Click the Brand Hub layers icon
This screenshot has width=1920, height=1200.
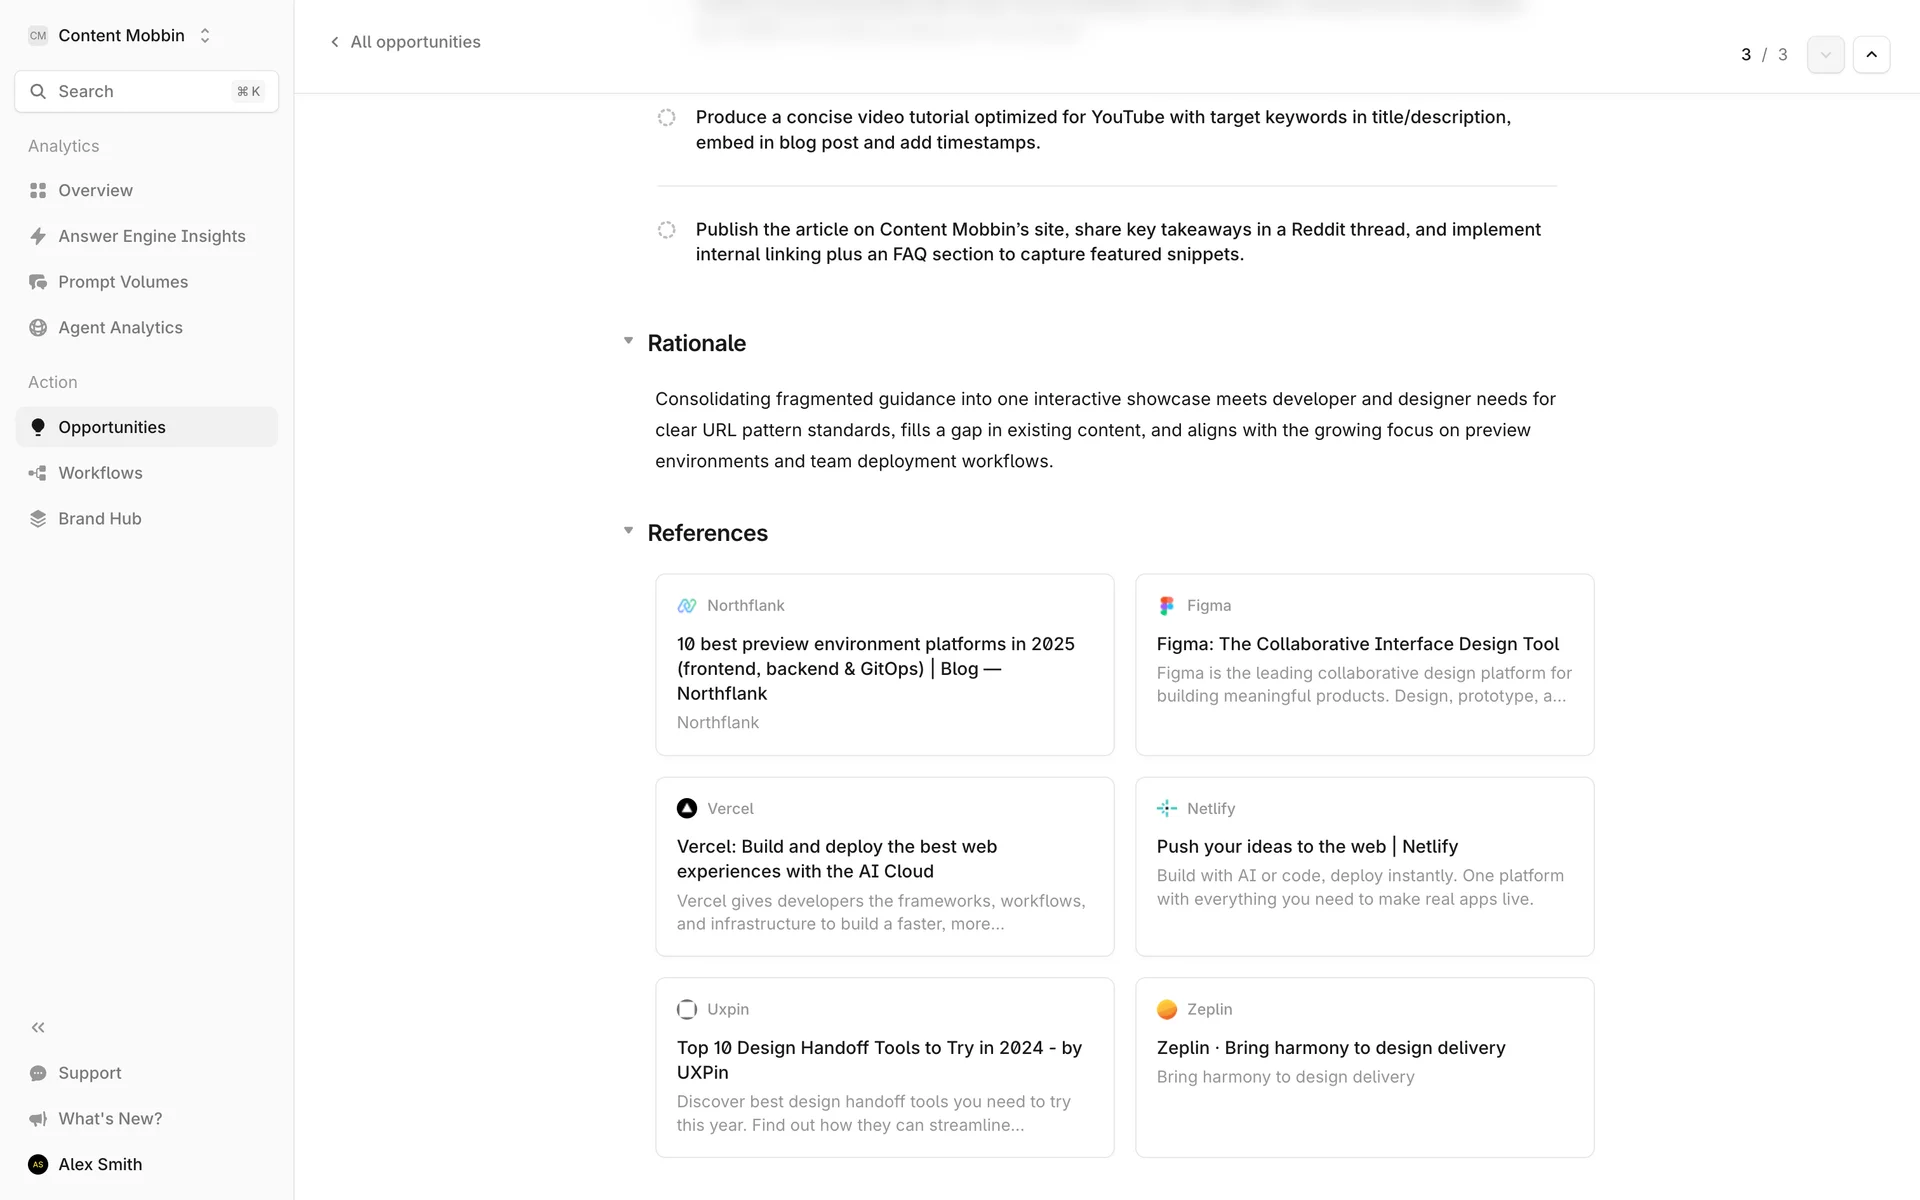click(38, 519)
